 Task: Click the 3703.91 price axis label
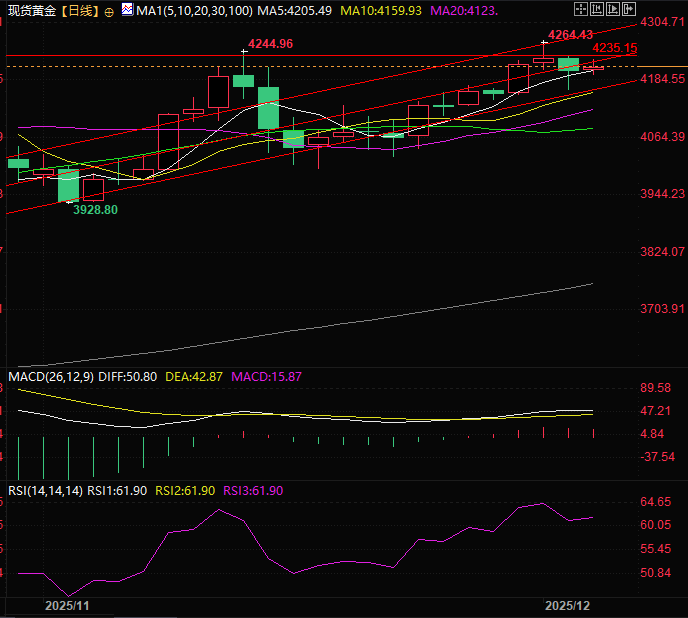click(x=662, y=309)
